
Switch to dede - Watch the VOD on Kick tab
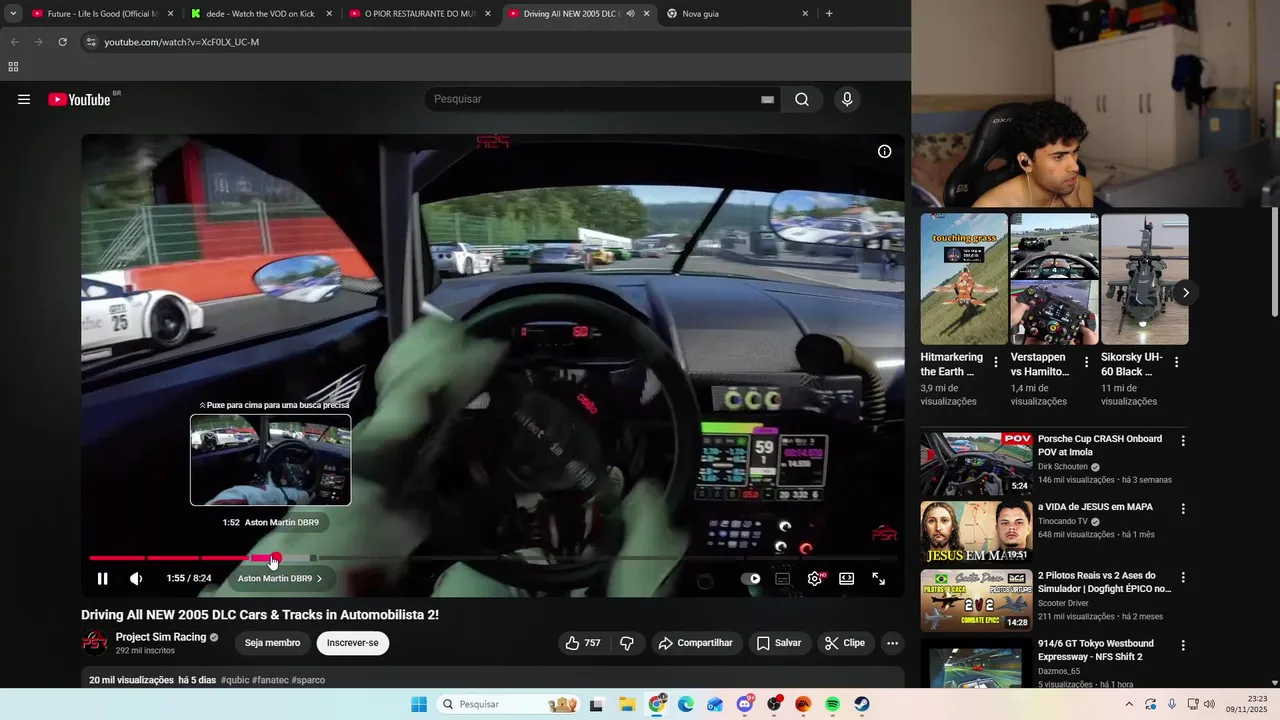click(260, 14)
